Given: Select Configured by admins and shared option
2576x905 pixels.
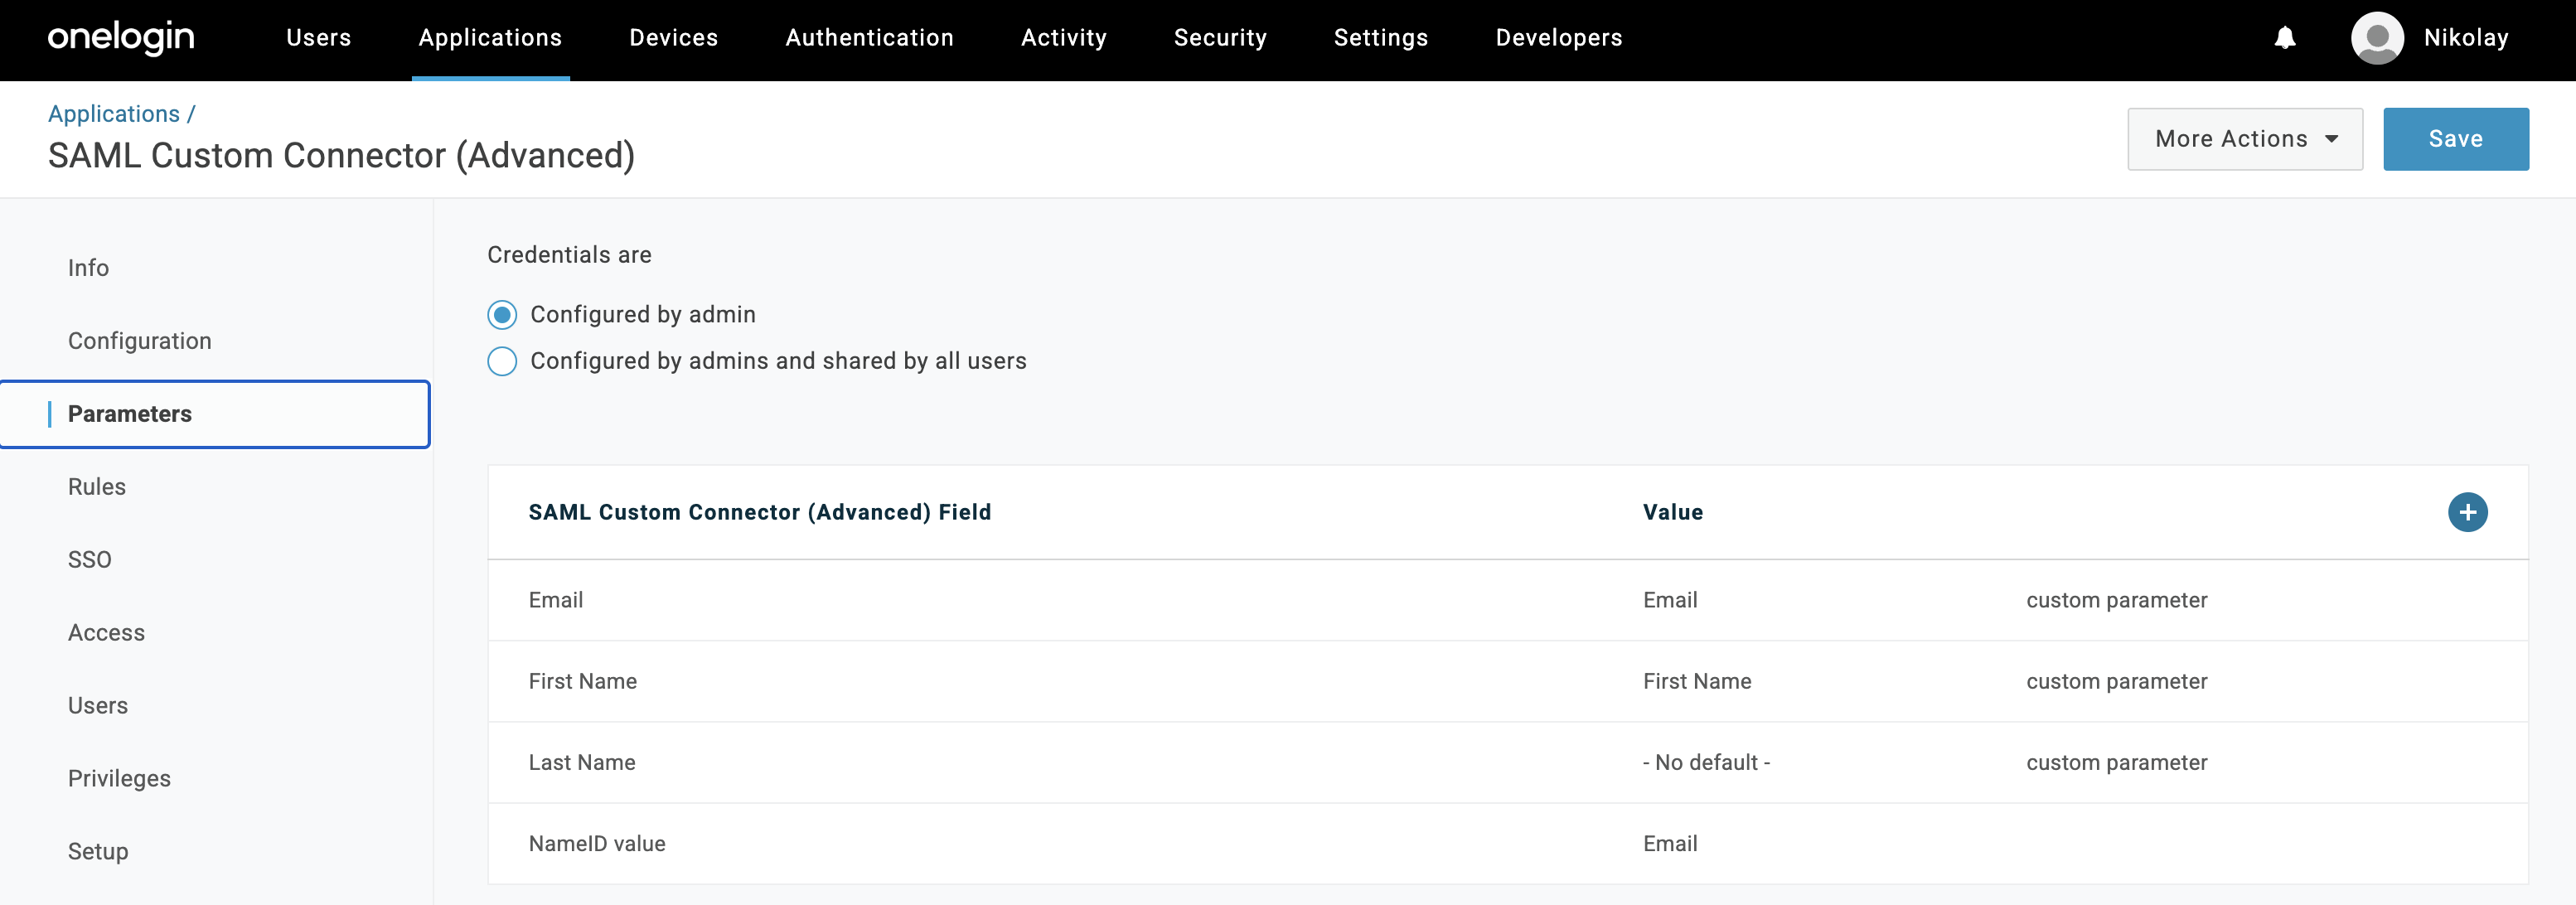Looking at the screenshot, I should [x=502, y=361].
